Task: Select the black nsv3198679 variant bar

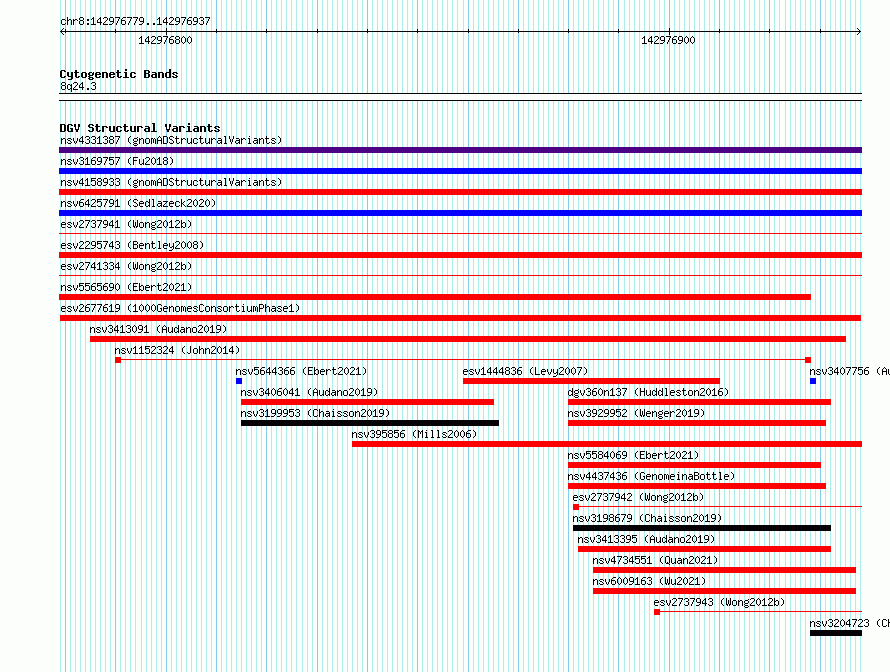Action: pos(702,528)
